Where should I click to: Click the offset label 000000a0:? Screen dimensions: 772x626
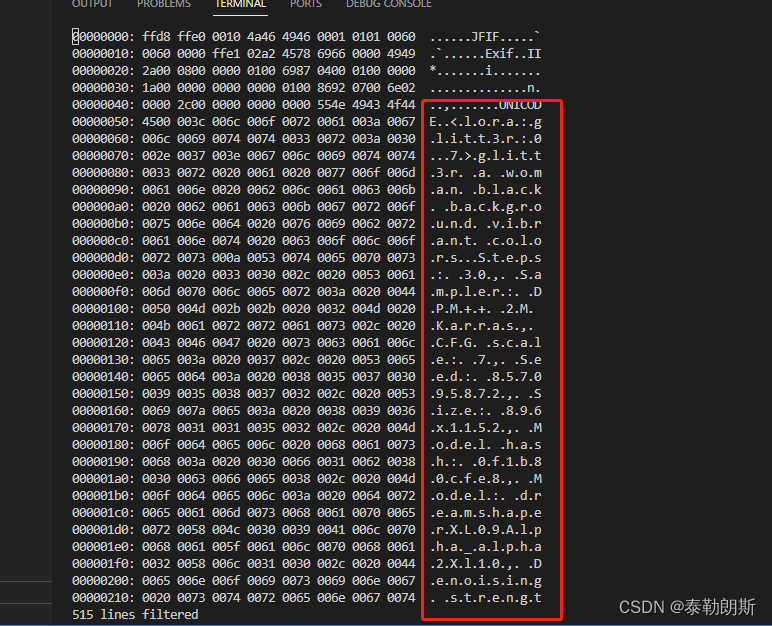pyautogui.click(x=103, y=206)
